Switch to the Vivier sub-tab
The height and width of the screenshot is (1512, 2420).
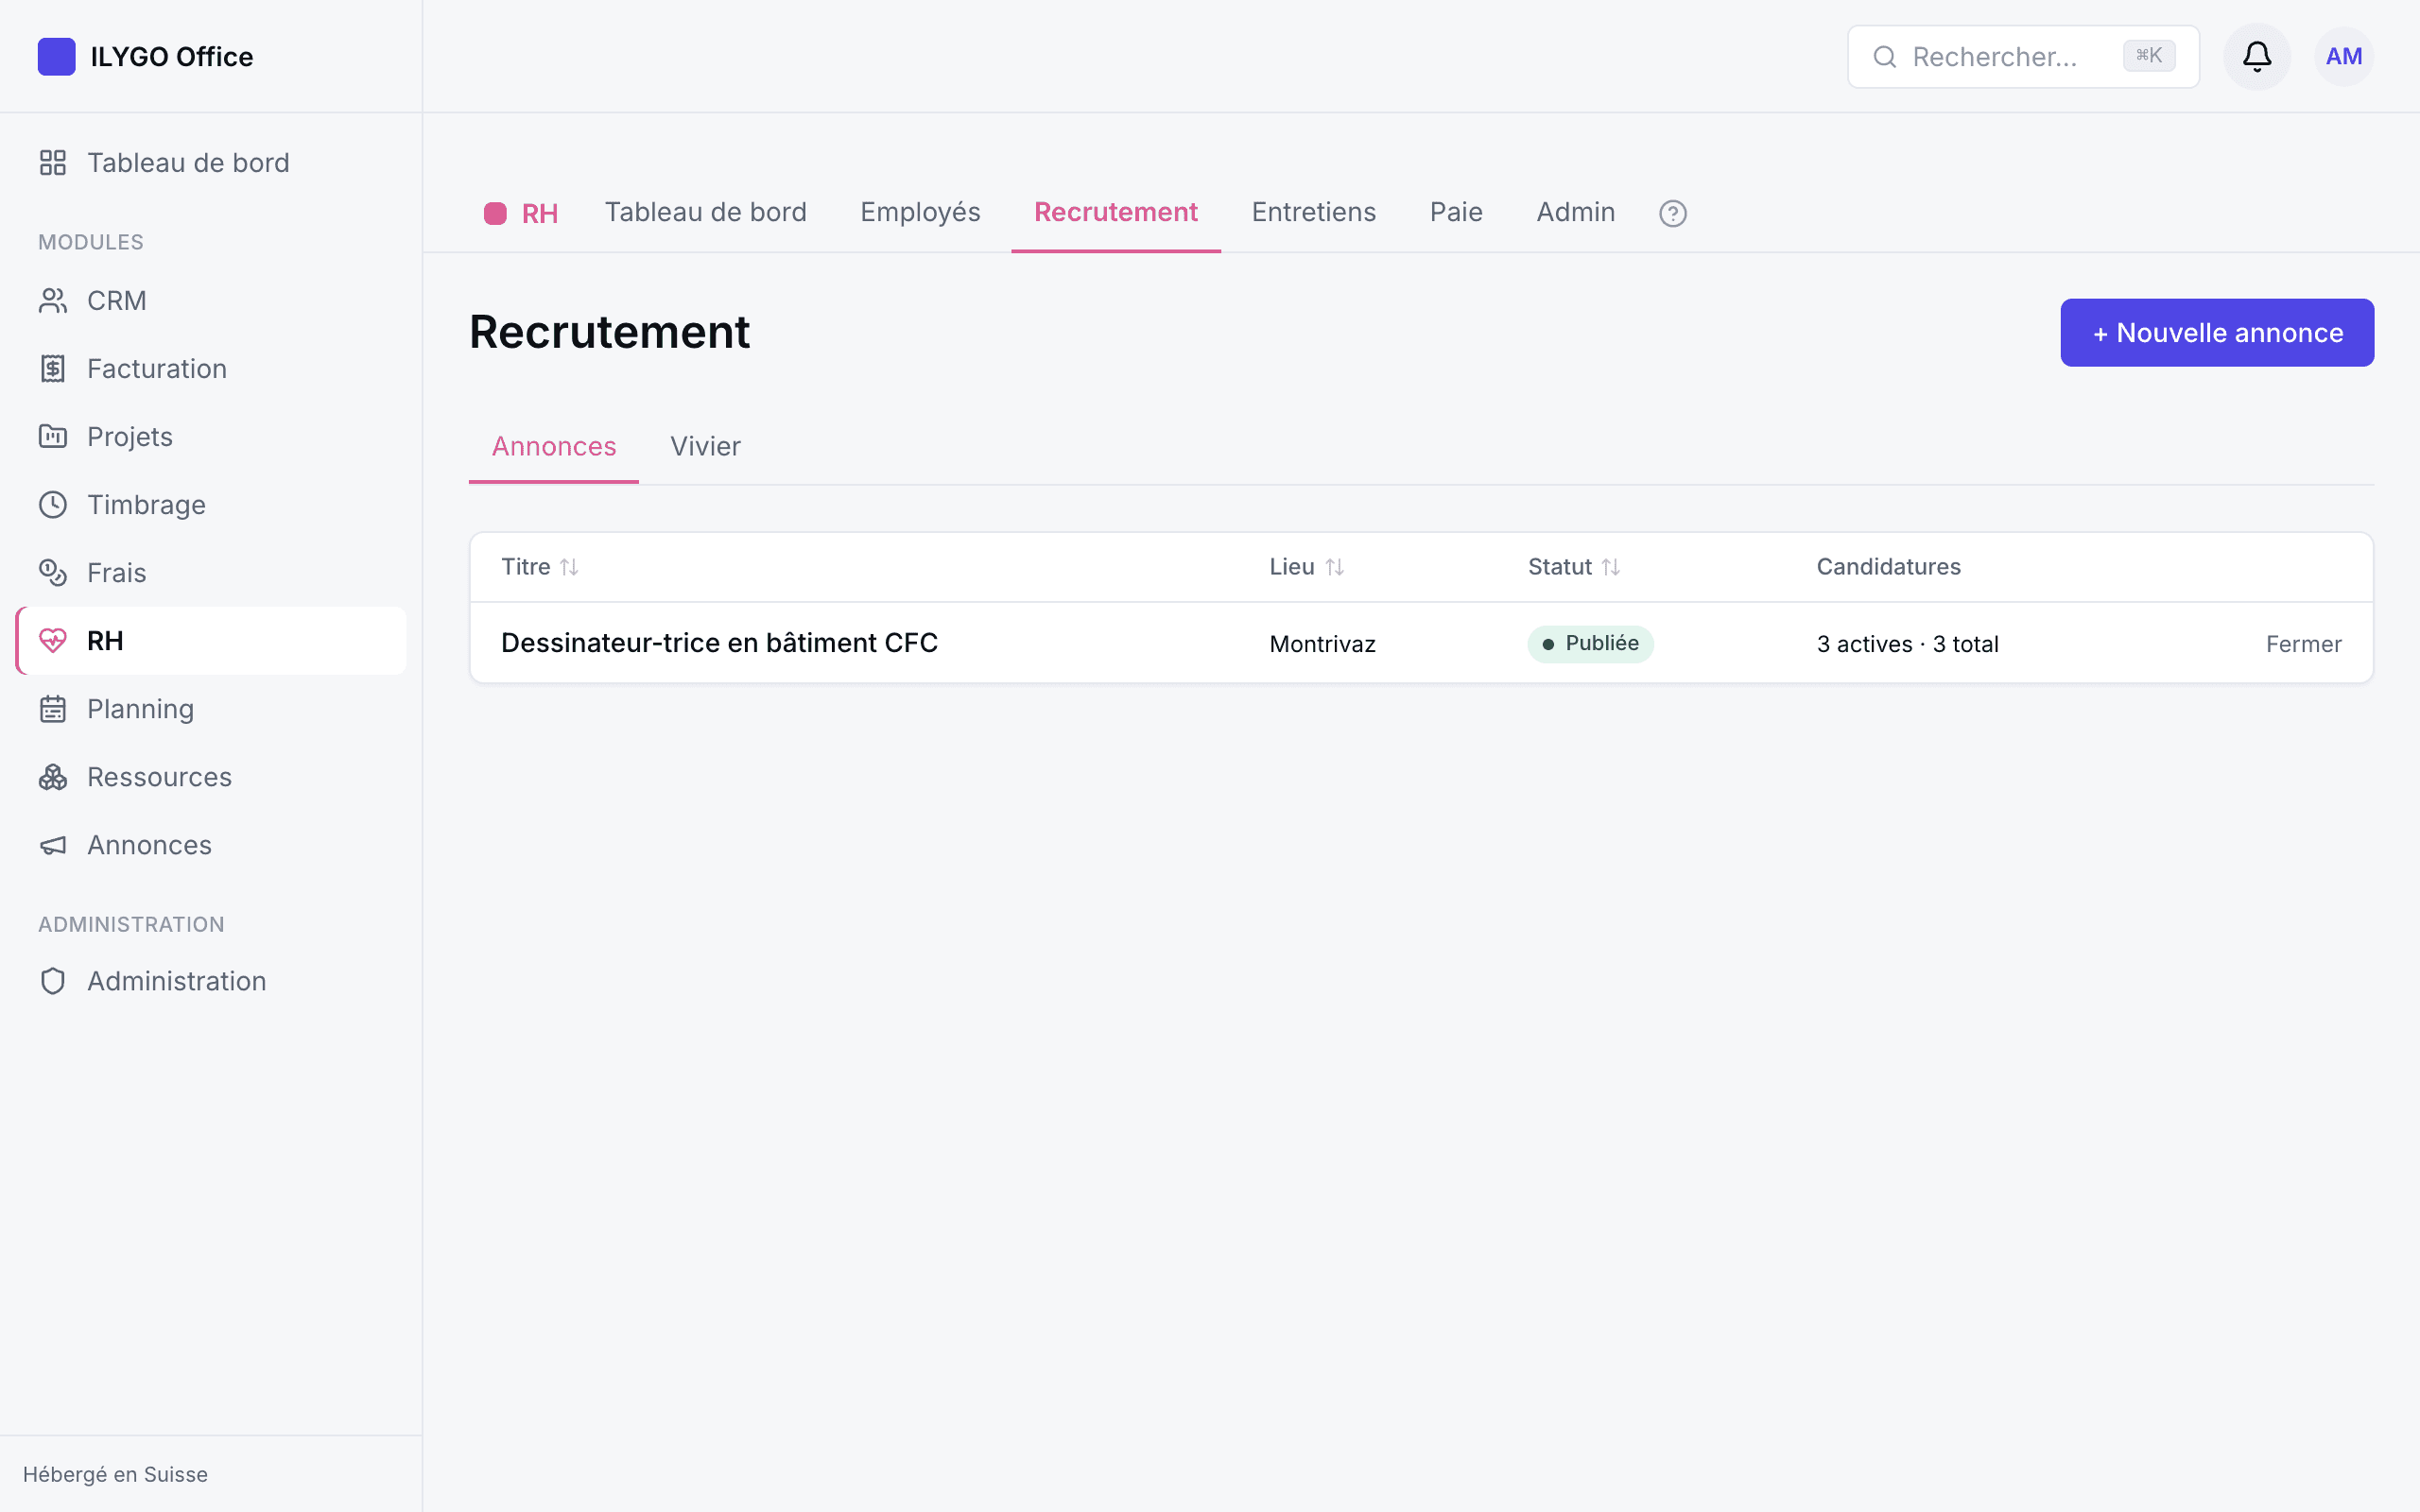[x=705, y=446]
